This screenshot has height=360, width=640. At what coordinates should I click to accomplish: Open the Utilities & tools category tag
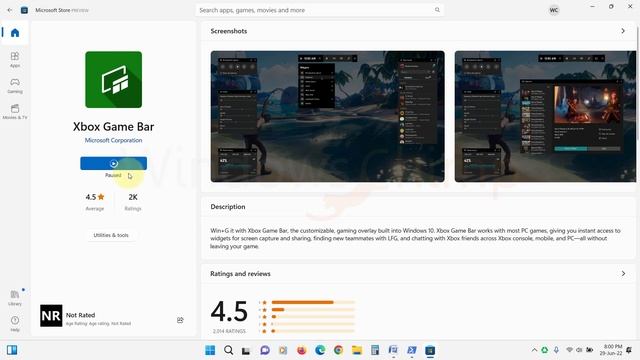111,235
